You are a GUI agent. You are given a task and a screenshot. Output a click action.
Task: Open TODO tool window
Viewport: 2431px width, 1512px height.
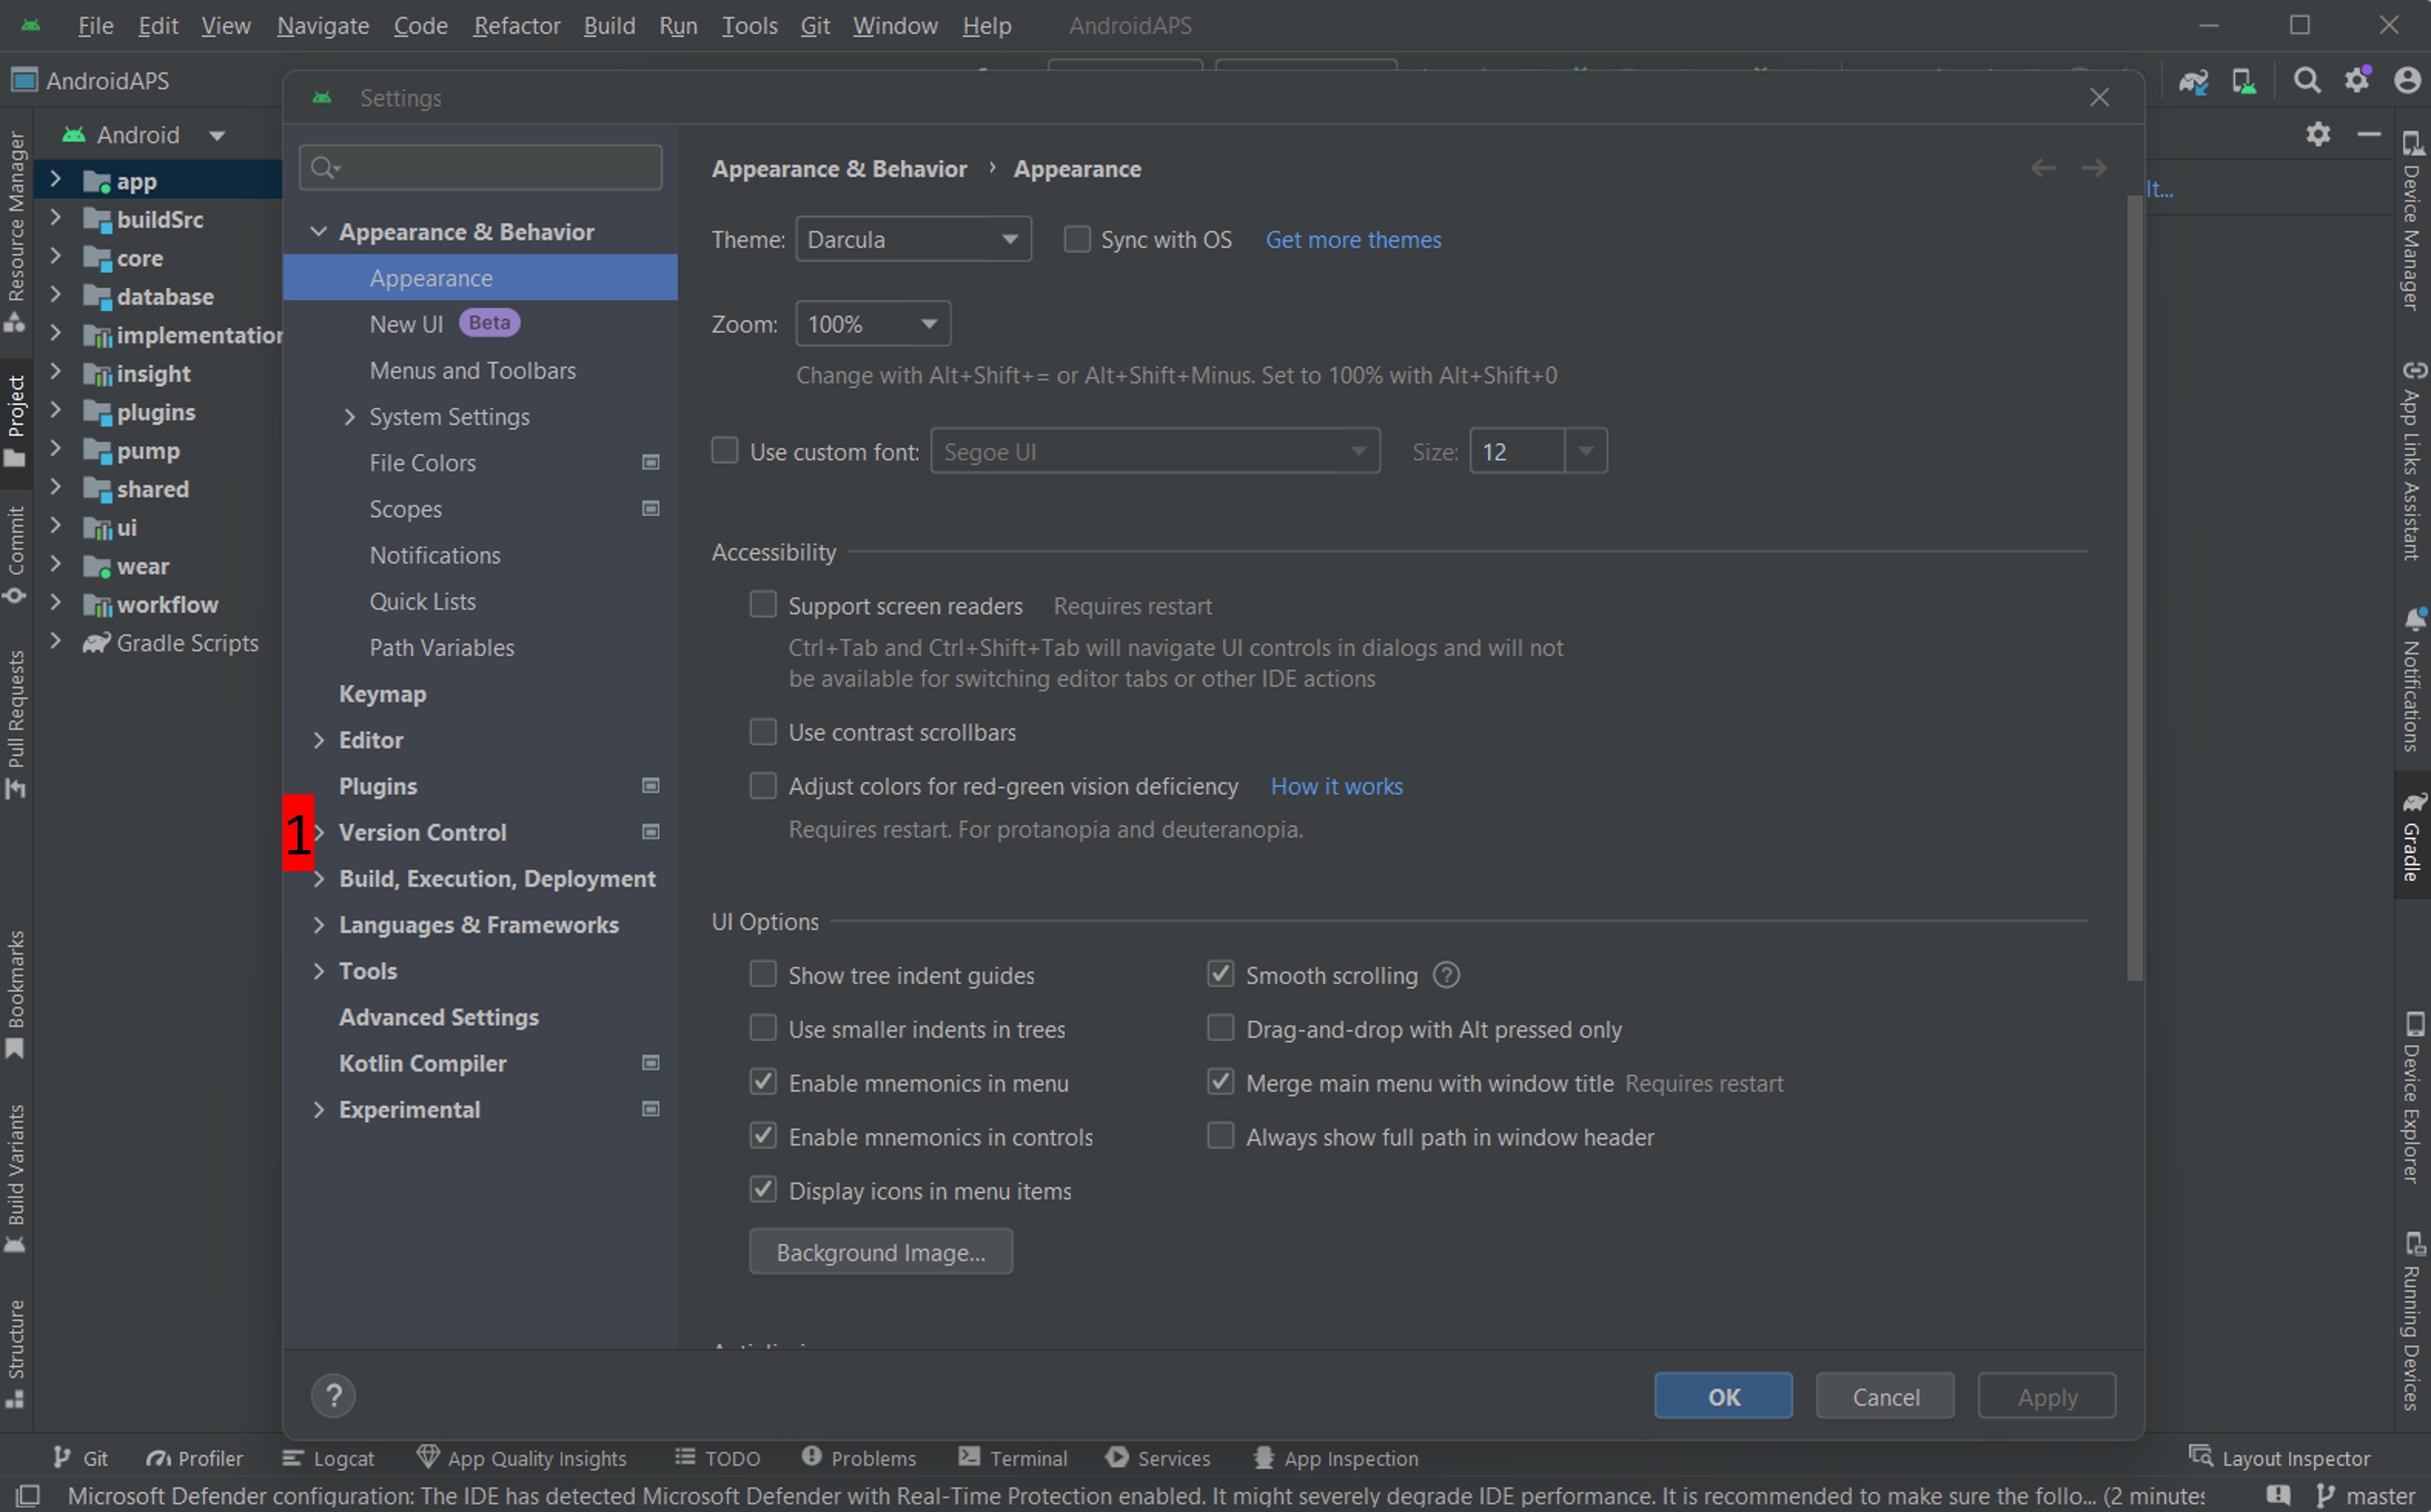(x=717, y=1458)
